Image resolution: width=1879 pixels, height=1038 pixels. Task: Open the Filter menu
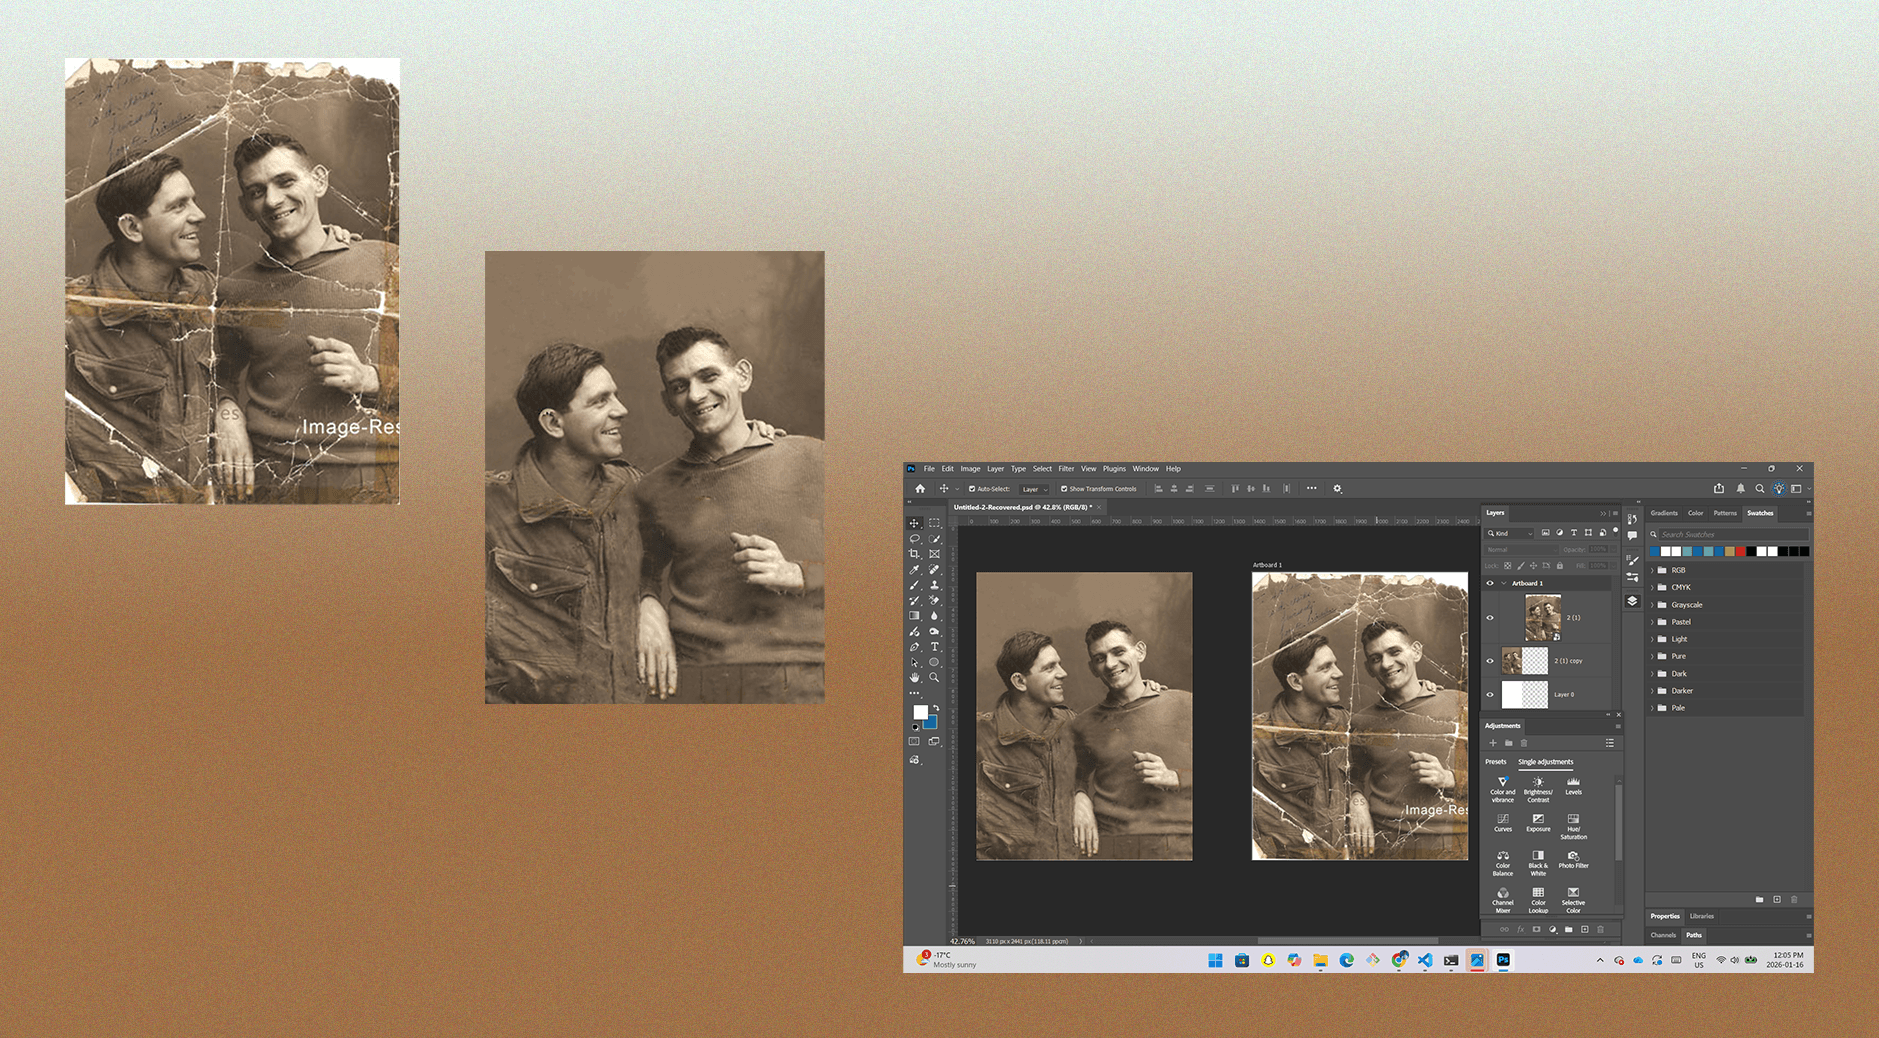1066,469
